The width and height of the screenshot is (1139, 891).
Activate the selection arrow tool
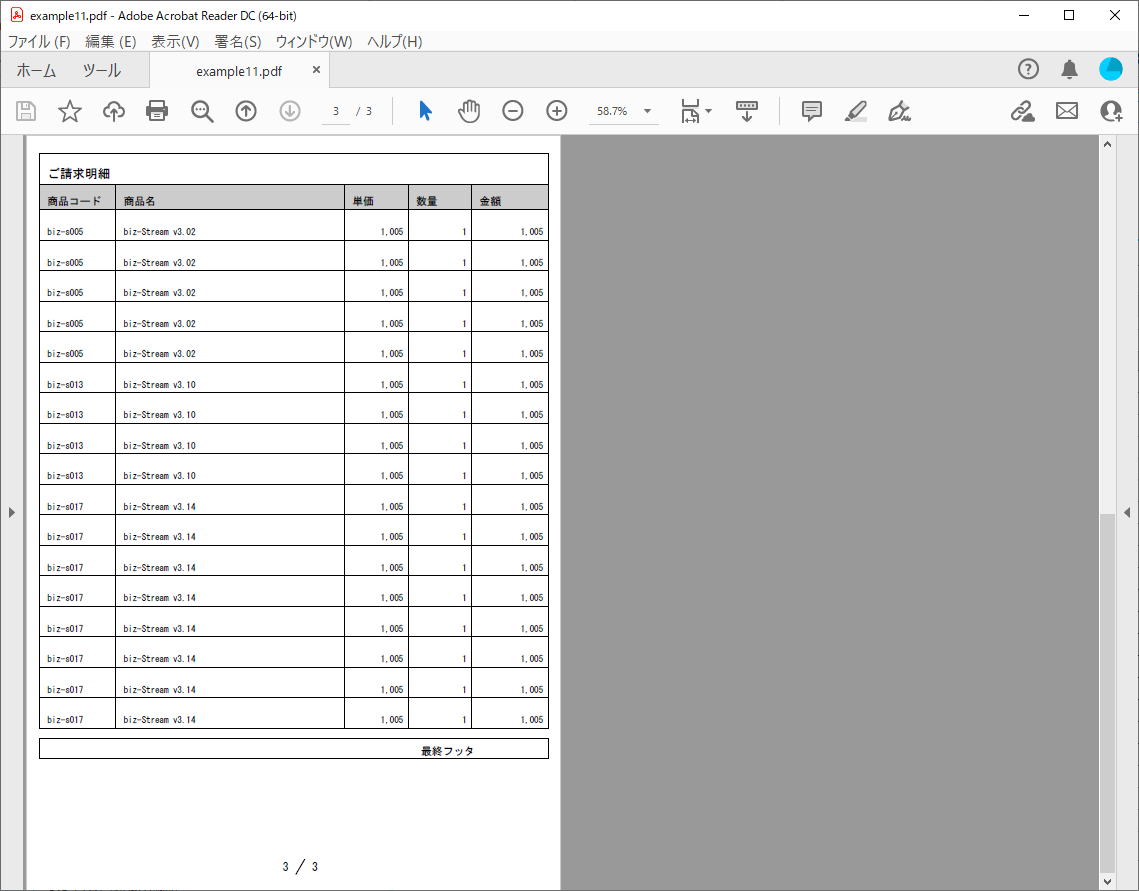click(426, 111)
